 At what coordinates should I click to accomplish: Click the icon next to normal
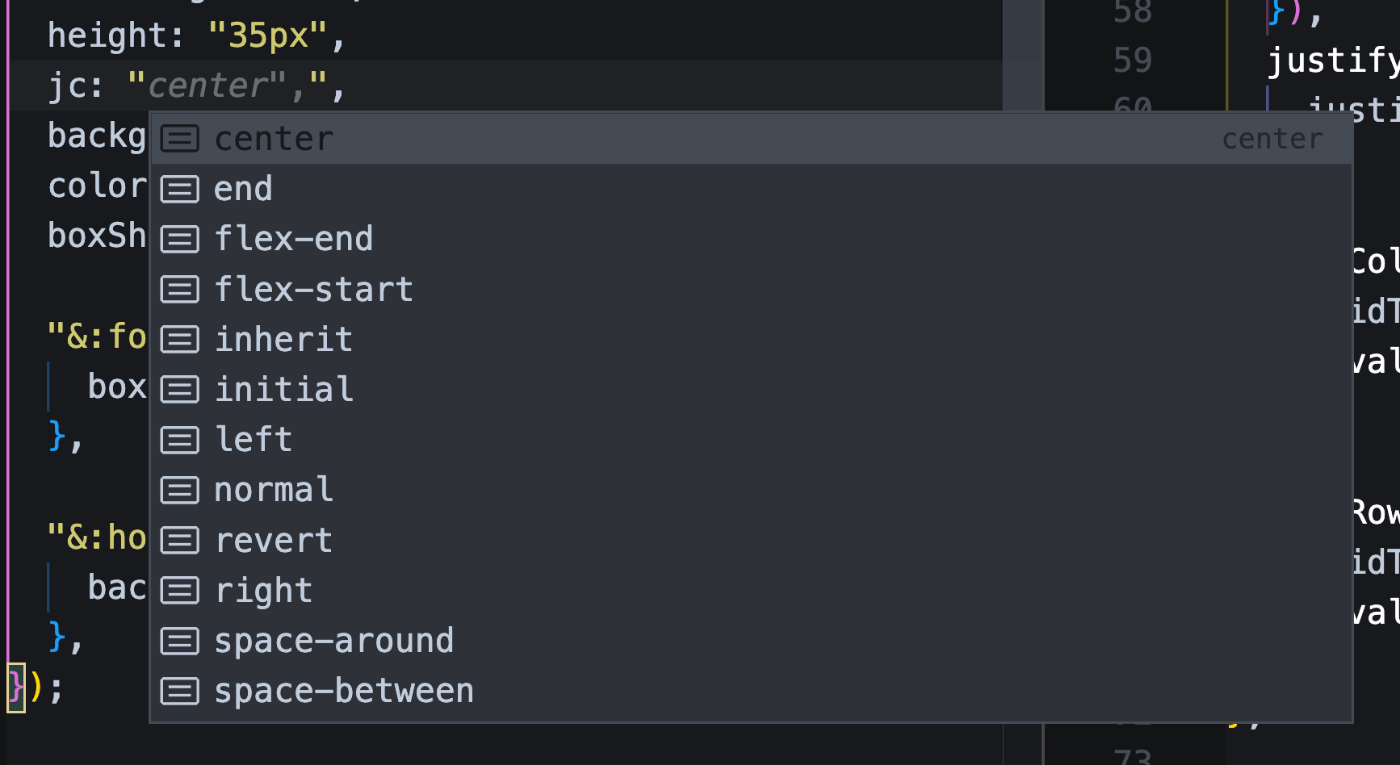(180, 490)
